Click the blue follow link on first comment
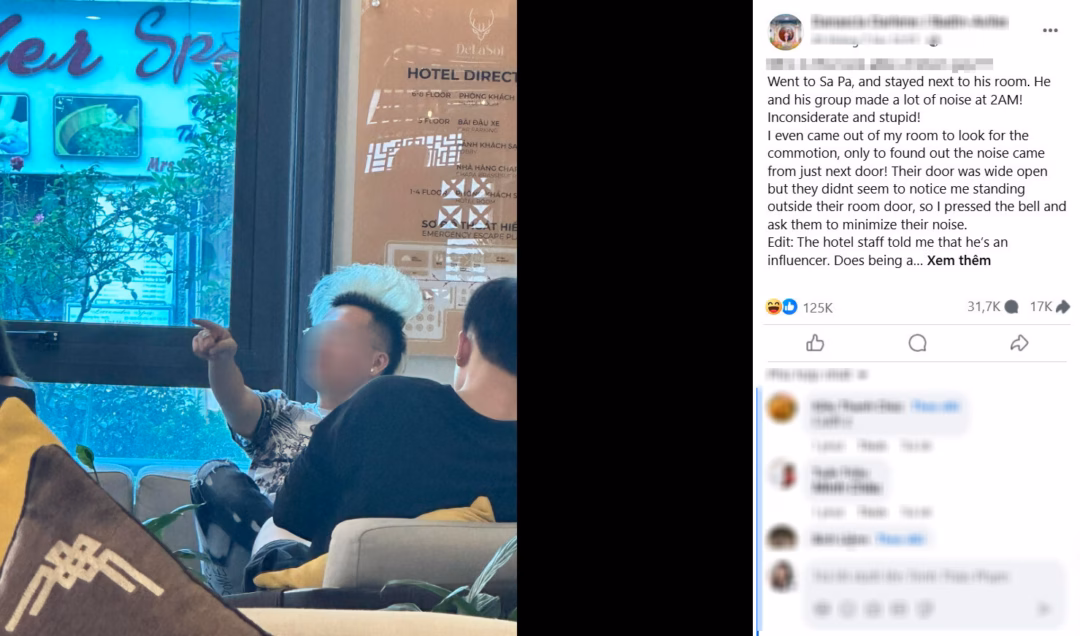This screenshot has width=1080, height=636. click(x=935, y=406)
